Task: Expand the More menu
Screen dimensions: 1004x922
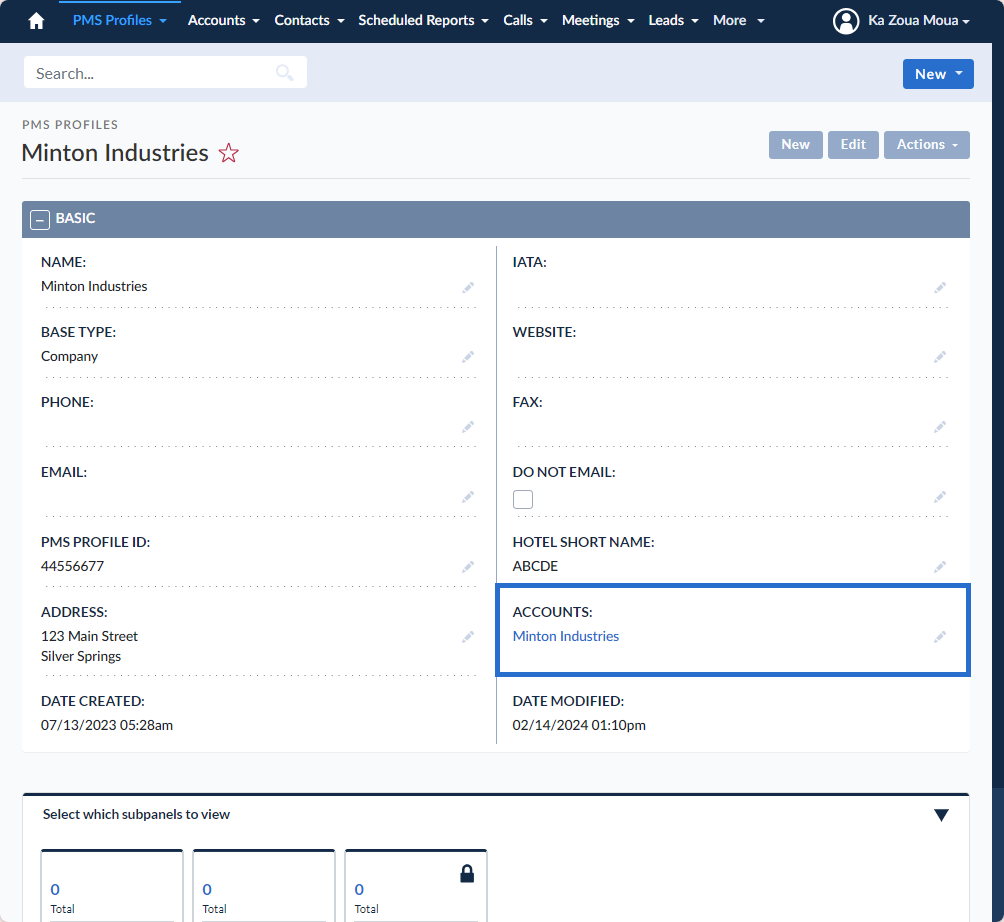Action: [x=738, y=20]
